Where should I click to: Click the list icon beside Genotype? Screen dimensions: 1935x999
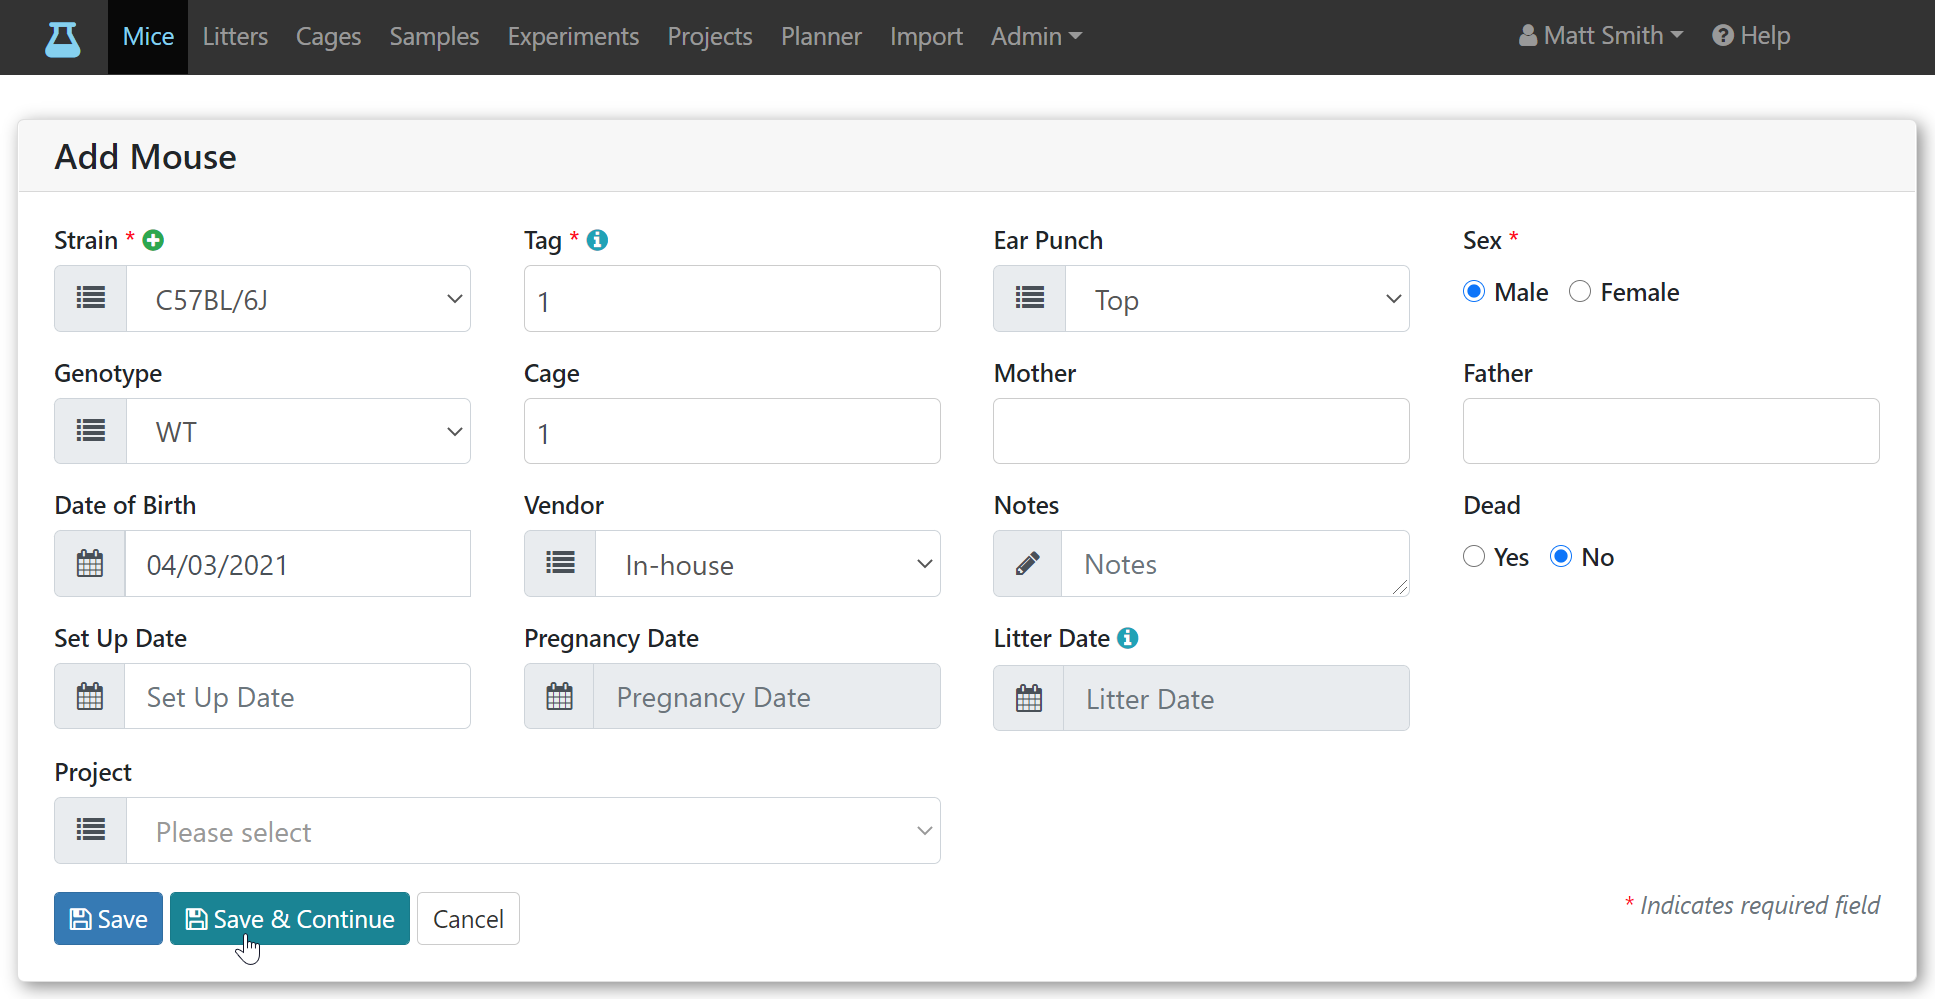(91, 431)
